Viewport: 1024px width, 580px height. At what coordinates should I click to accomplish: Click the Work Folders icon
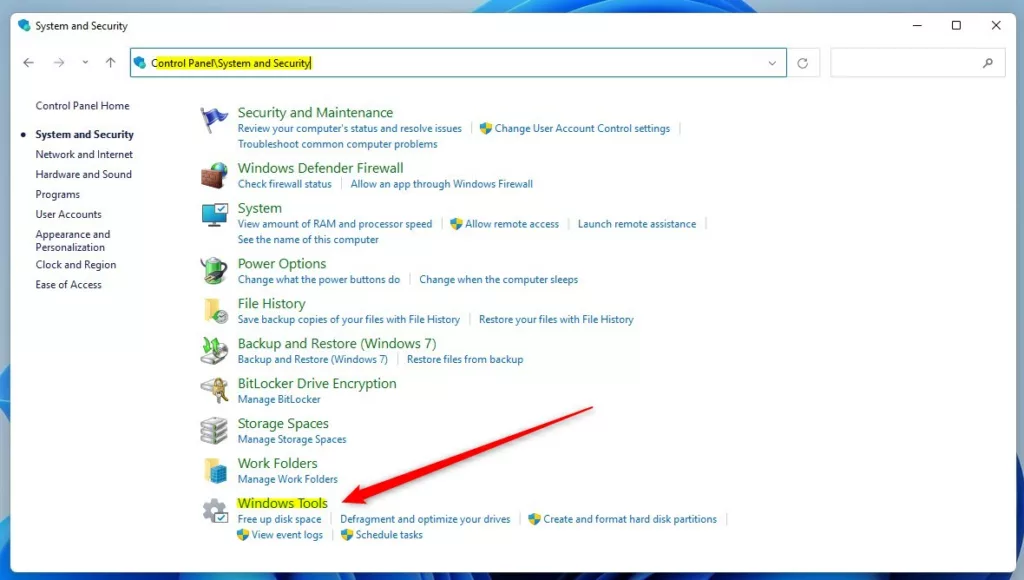coord(215,470)
